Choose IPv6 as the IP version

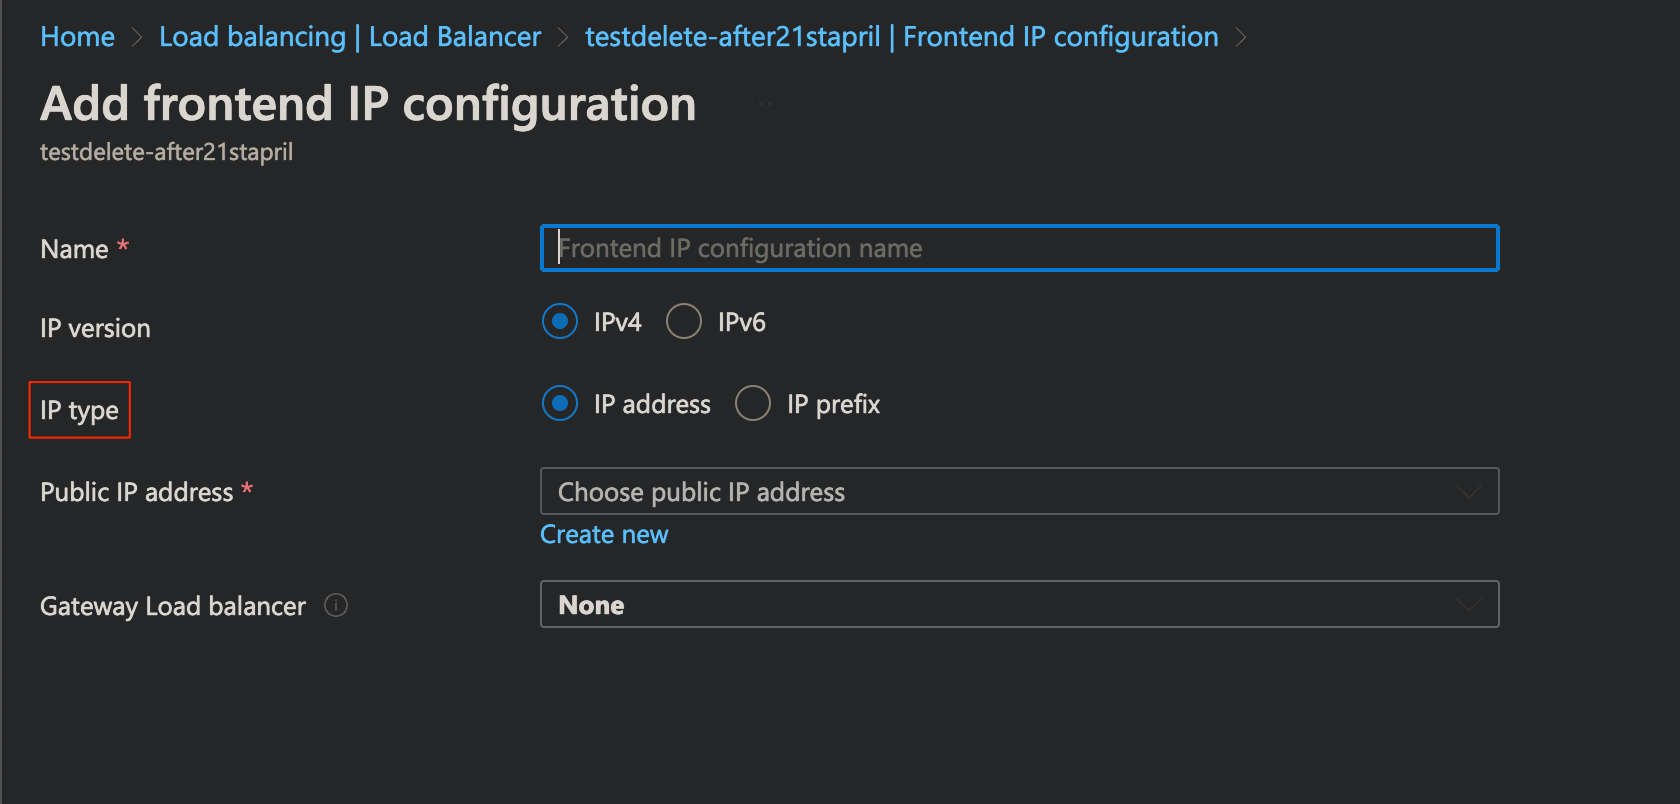click(684, 321)
